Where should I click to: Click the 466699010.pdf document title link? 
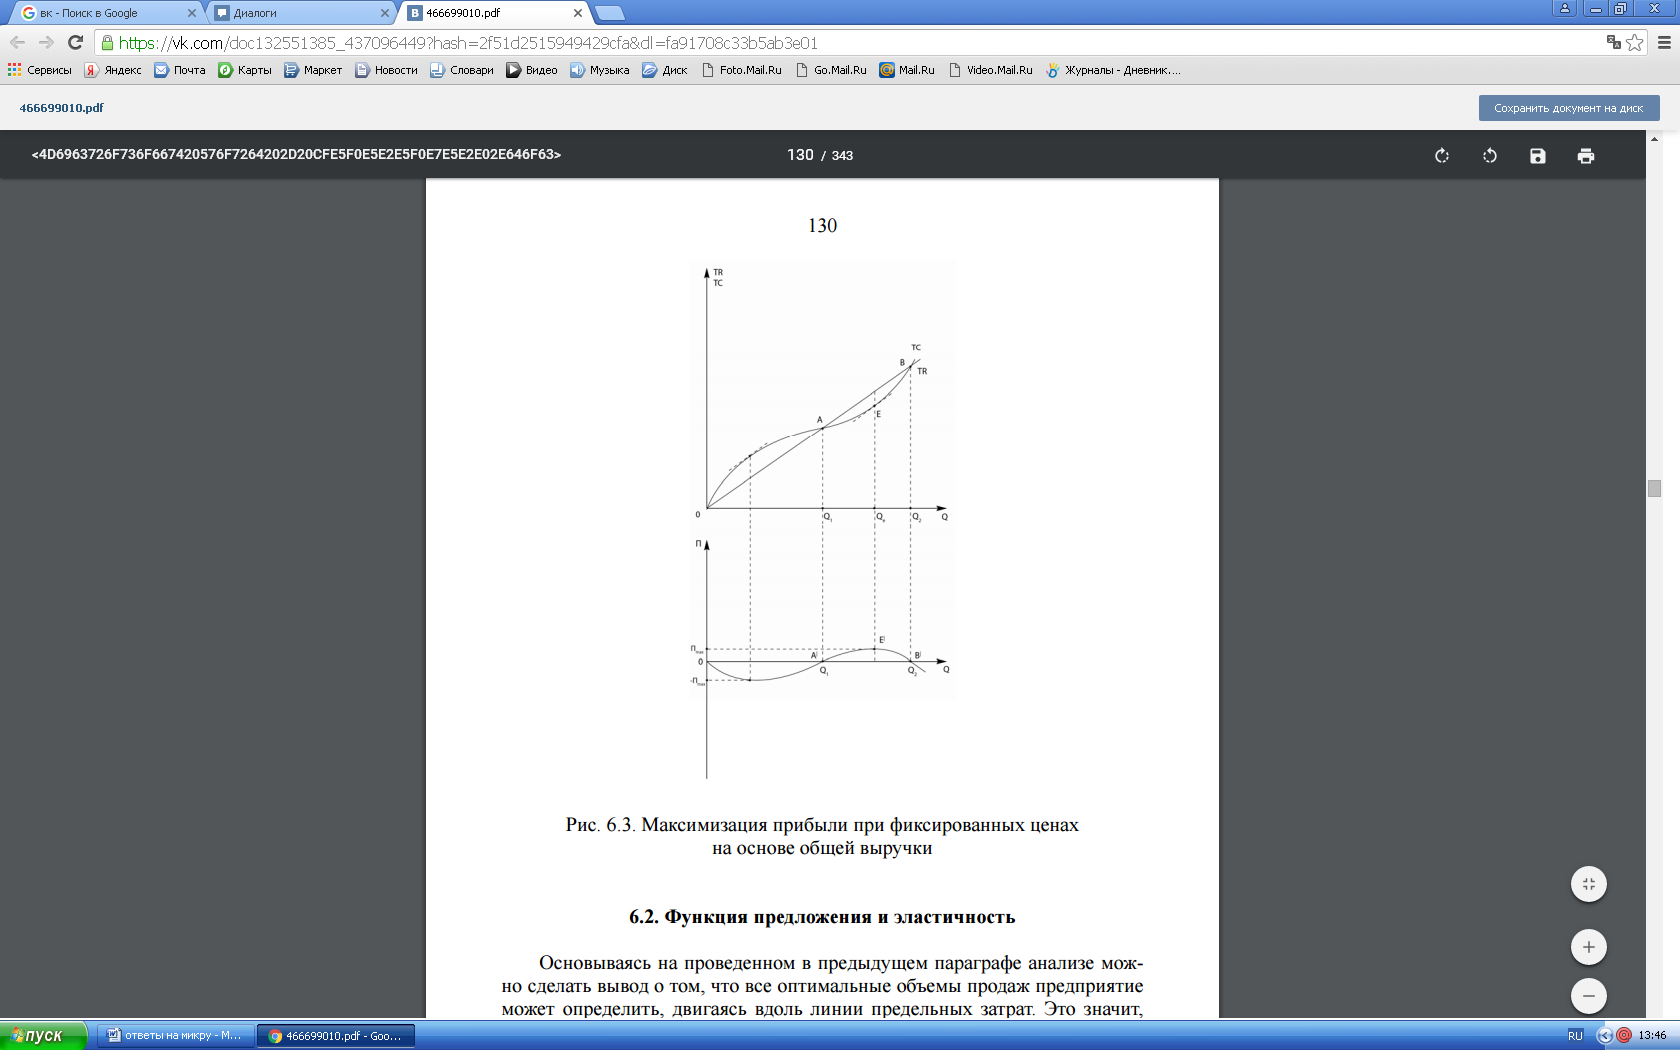(62, 108)
